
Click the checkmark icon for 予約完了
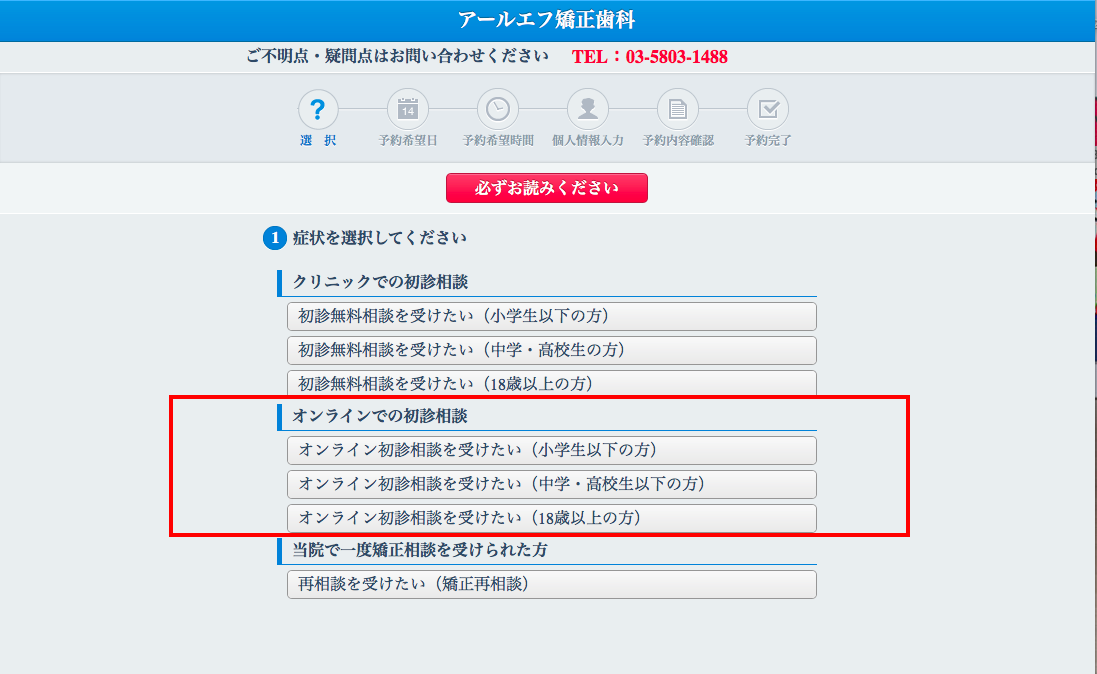click(x=768, y=109)
